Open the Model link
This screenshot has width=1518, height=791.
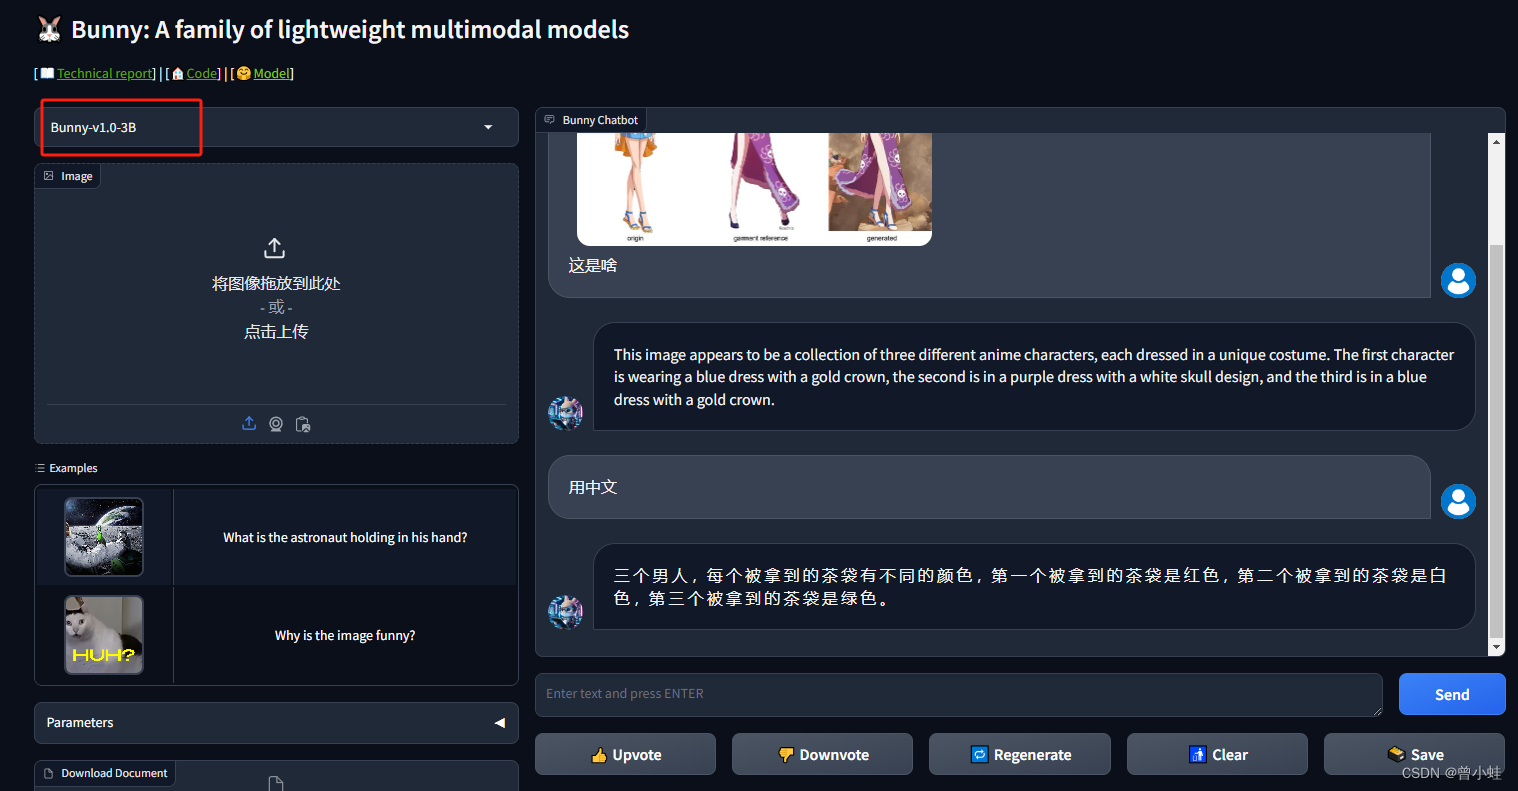pyautogui.click(x=271, y=73)
